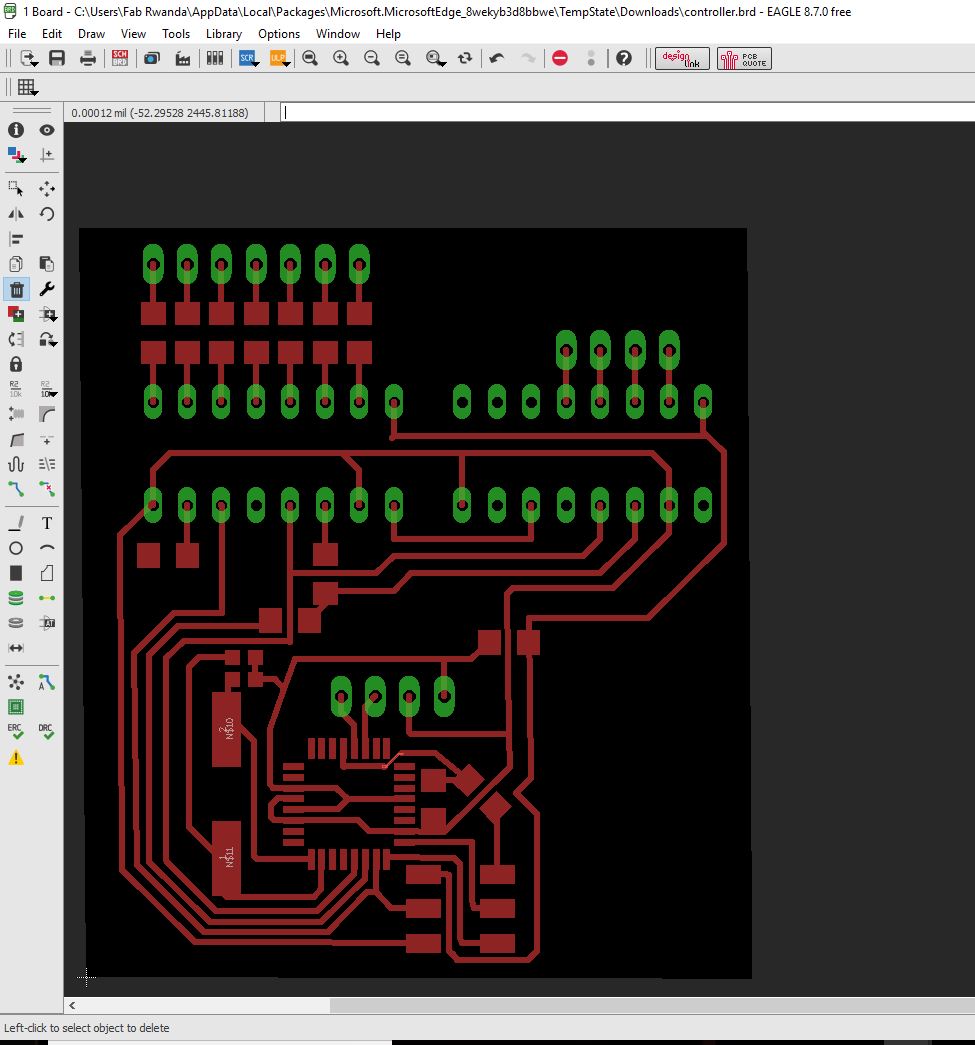Click the zoom to fit icon
The width and height of the screenshot is (975, 1045).
click(310, 59)
